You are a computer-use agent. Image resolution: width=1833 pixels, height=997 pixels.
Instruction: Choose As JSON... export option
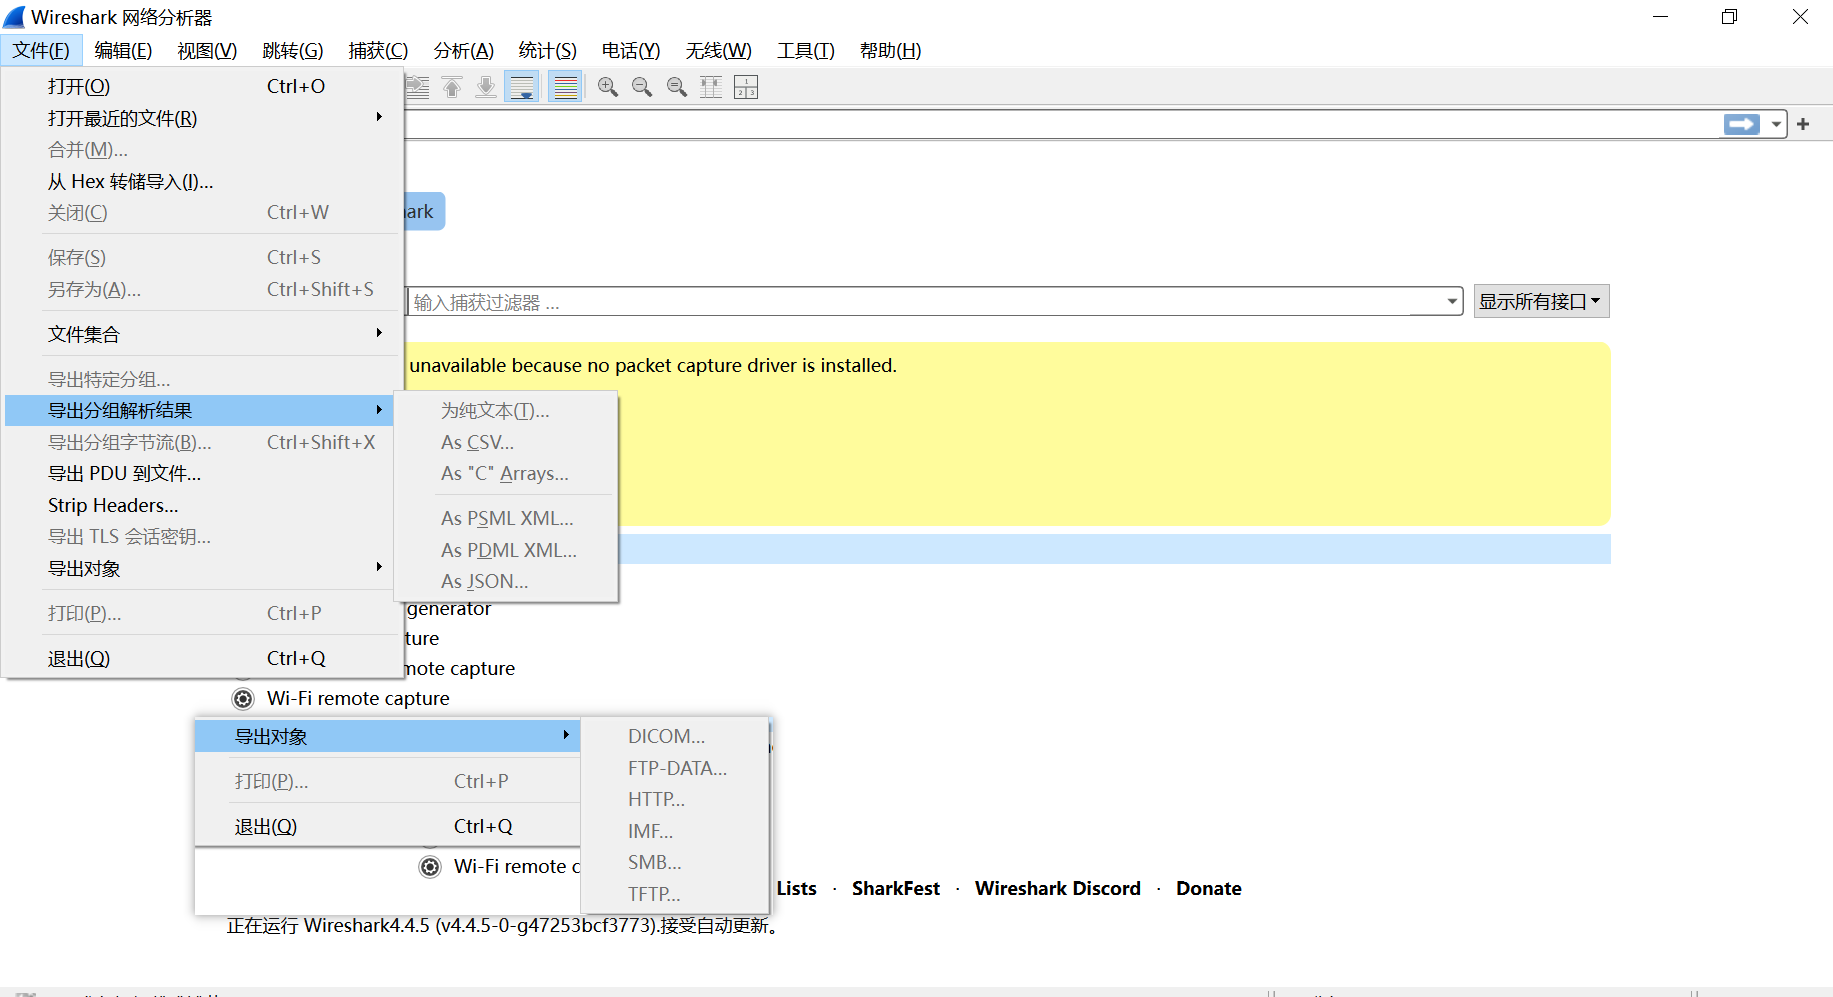coord(506,581)
